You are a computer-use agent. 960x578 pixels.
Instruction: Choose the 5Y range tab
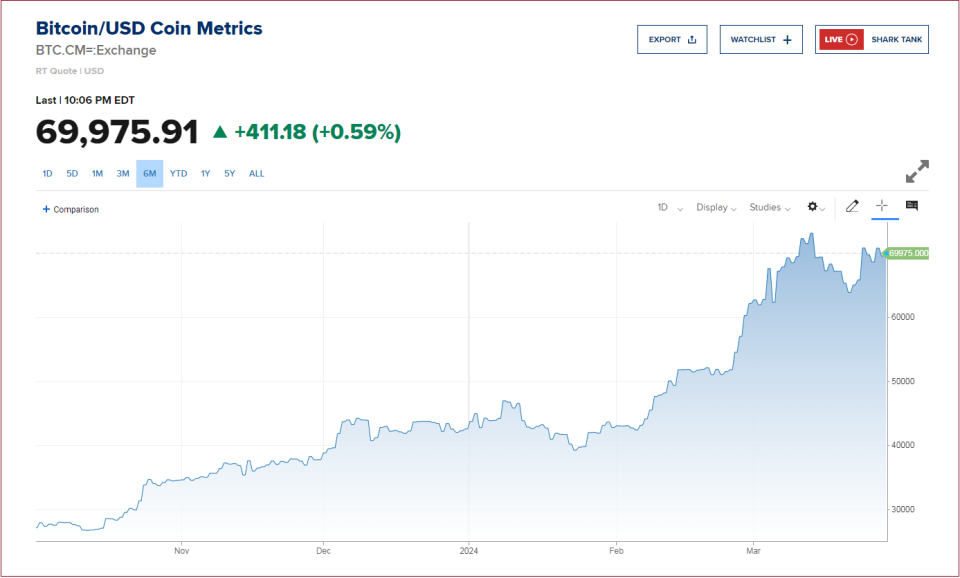coord(230,174)
